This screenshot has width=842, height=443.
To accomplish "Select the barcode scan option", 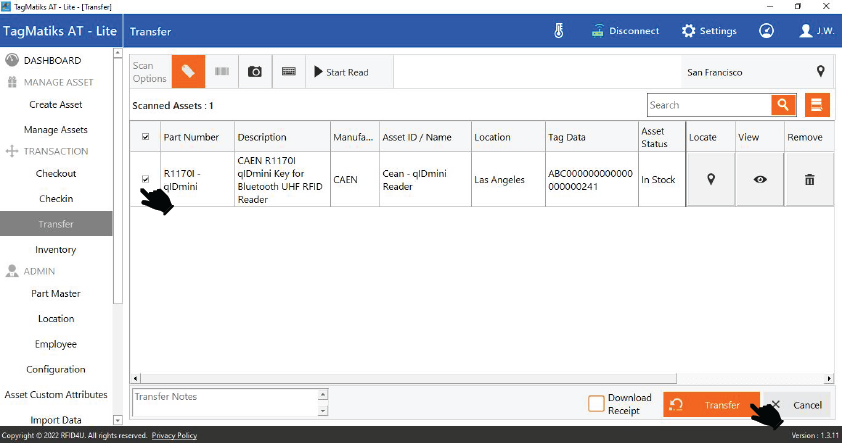I will click(222, 72).
